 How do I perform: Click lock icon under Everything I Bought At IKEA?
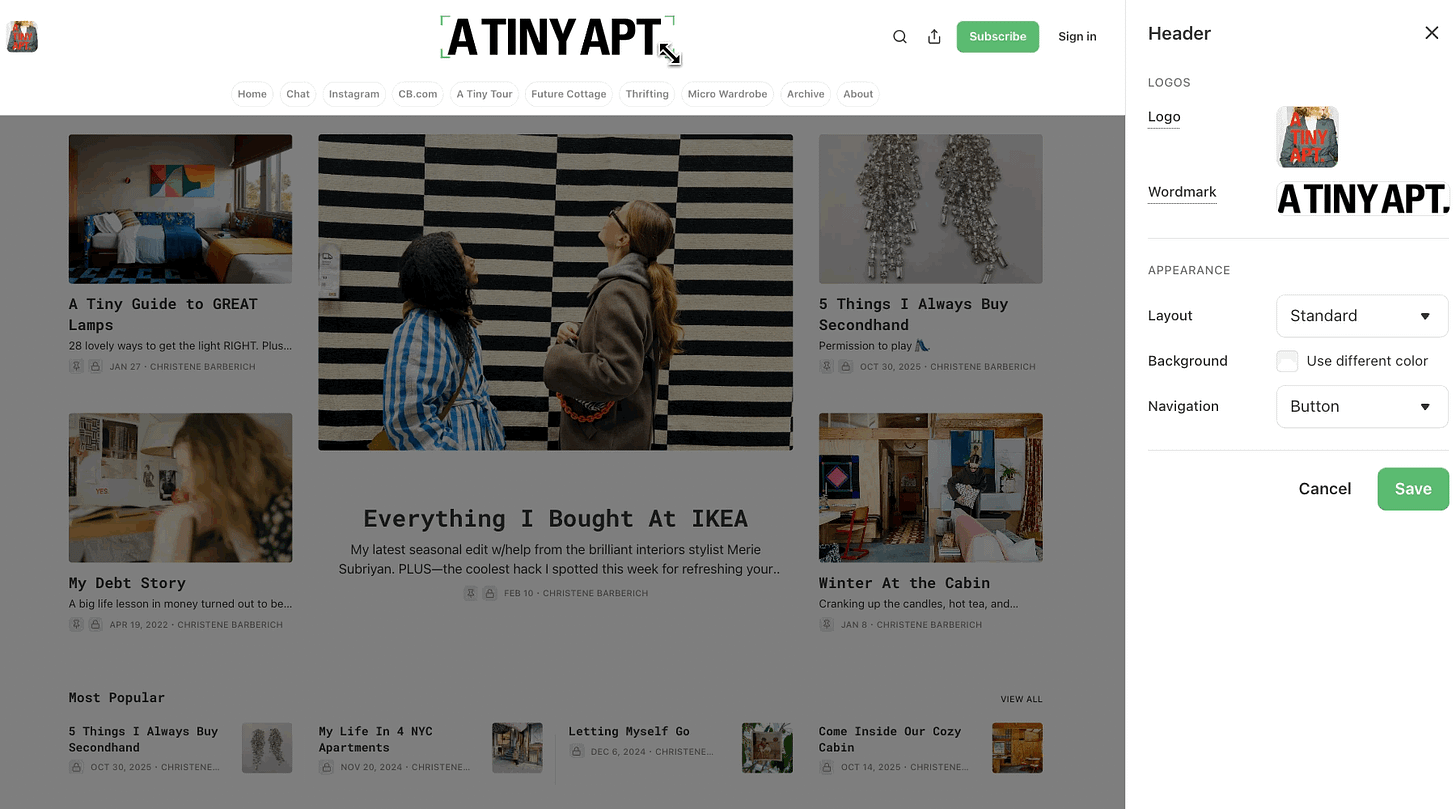coord(489,593)
